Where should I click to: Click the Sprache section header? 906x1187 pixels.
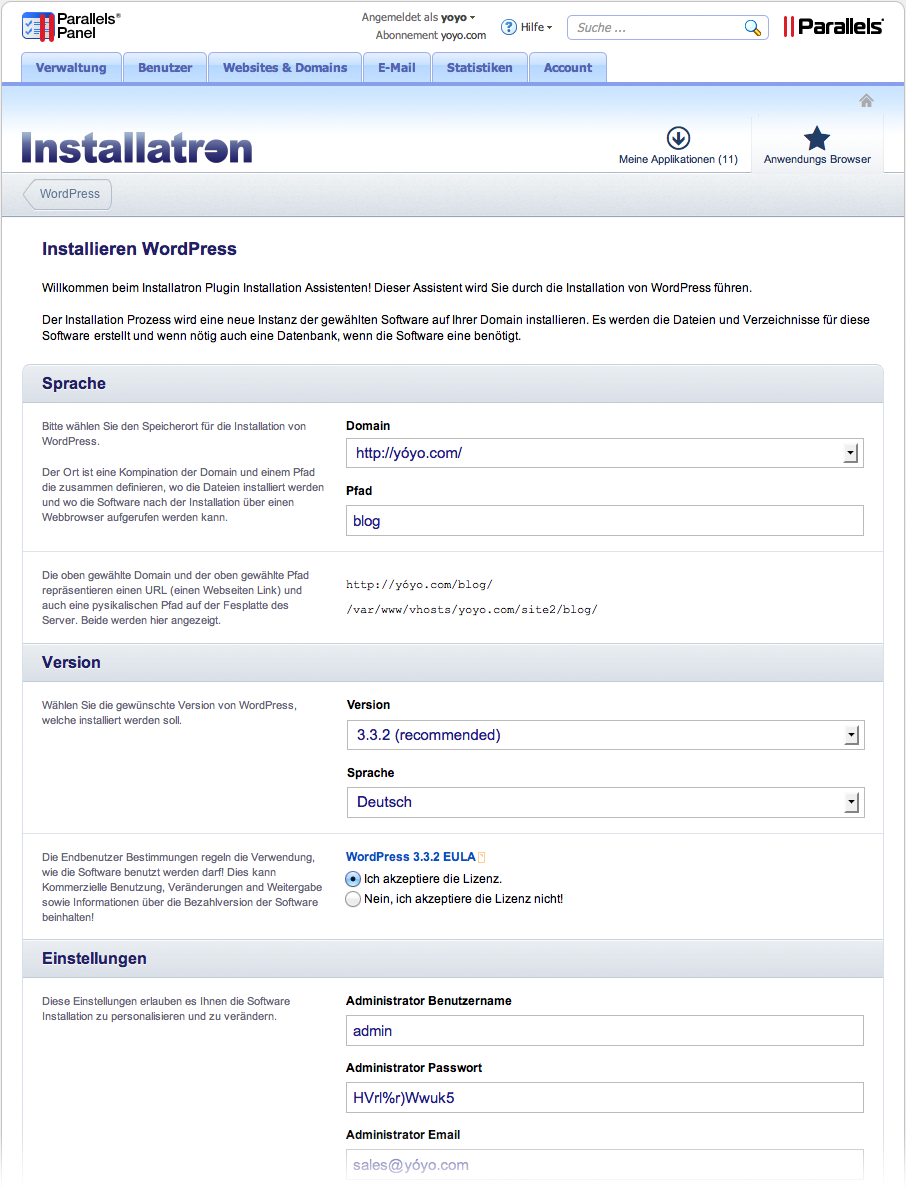[453, 384]
